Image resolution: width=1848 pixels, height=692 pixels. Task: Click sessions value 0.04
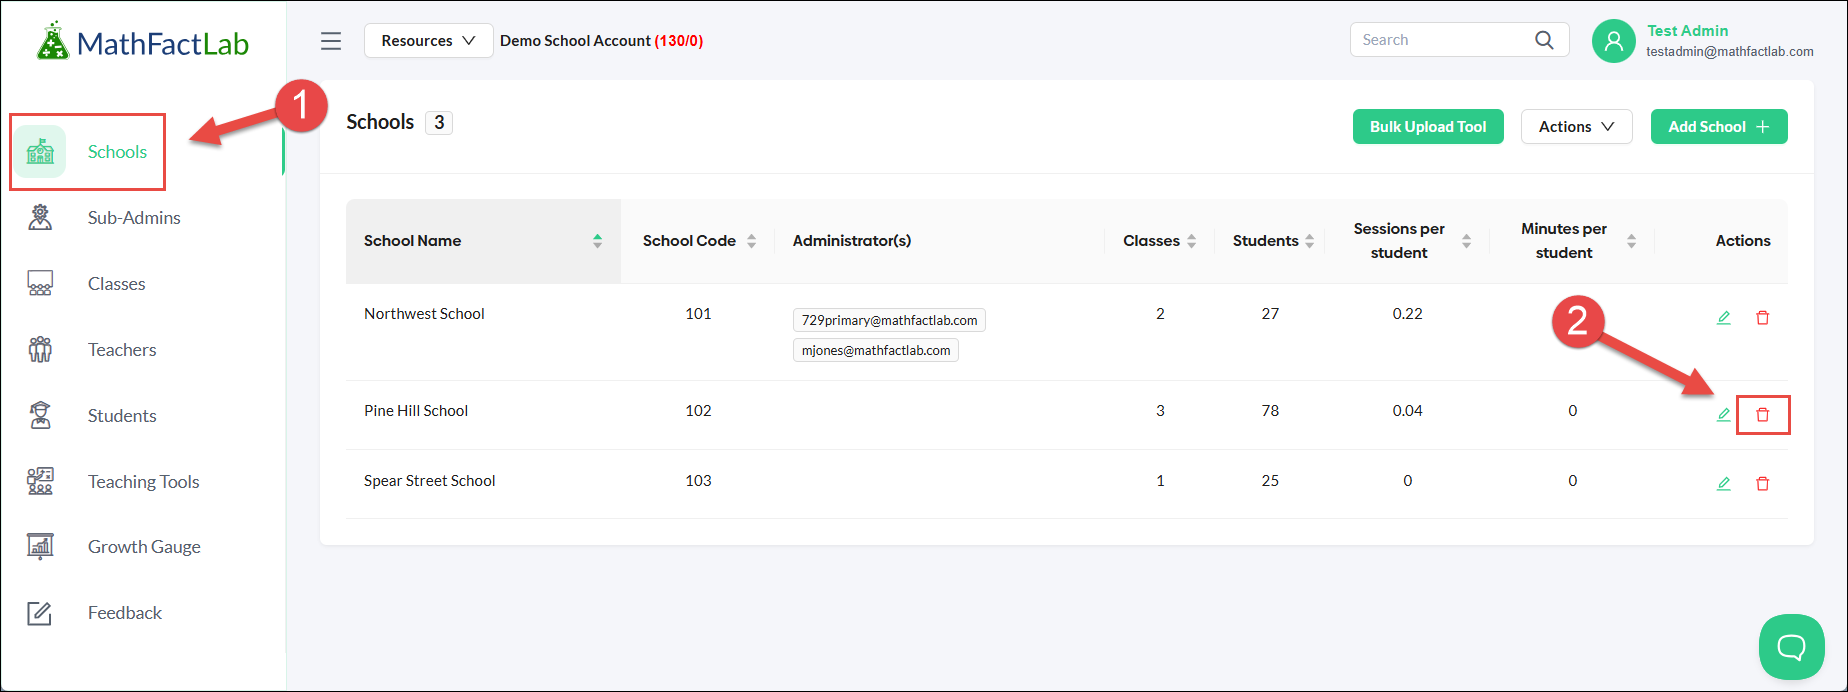coord(1407,411)
